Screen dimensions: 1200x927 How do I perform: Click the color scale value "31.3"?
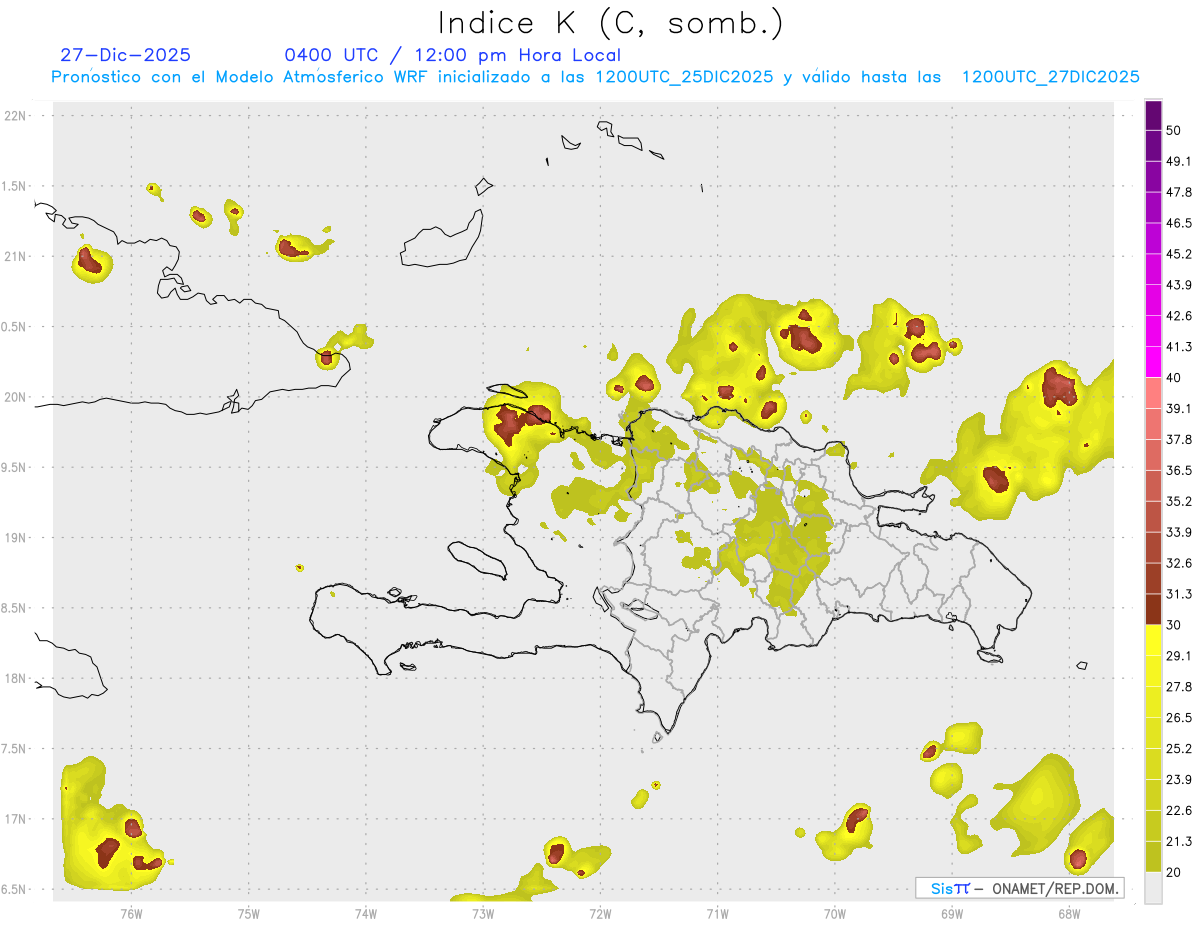1178,594
